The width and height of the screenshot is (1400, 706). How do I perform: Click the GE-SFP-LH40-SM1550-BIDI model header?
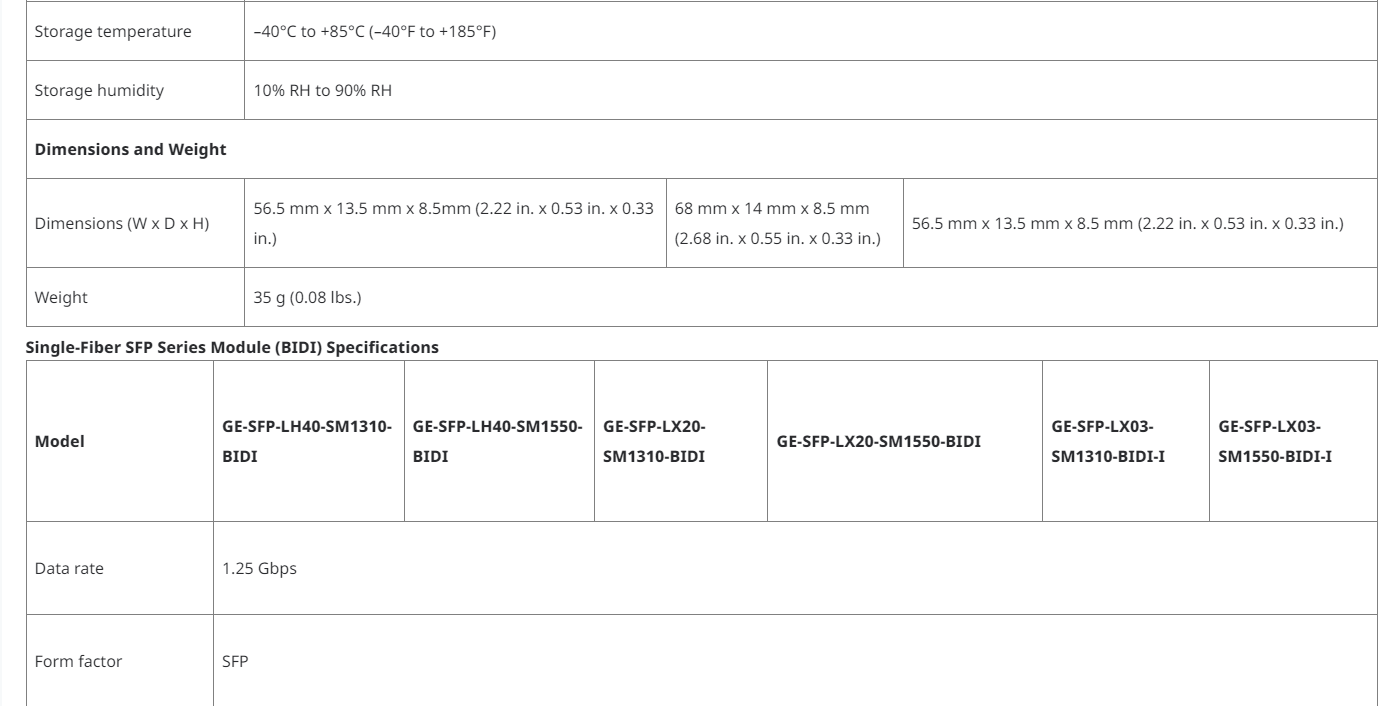click(497, 441)
